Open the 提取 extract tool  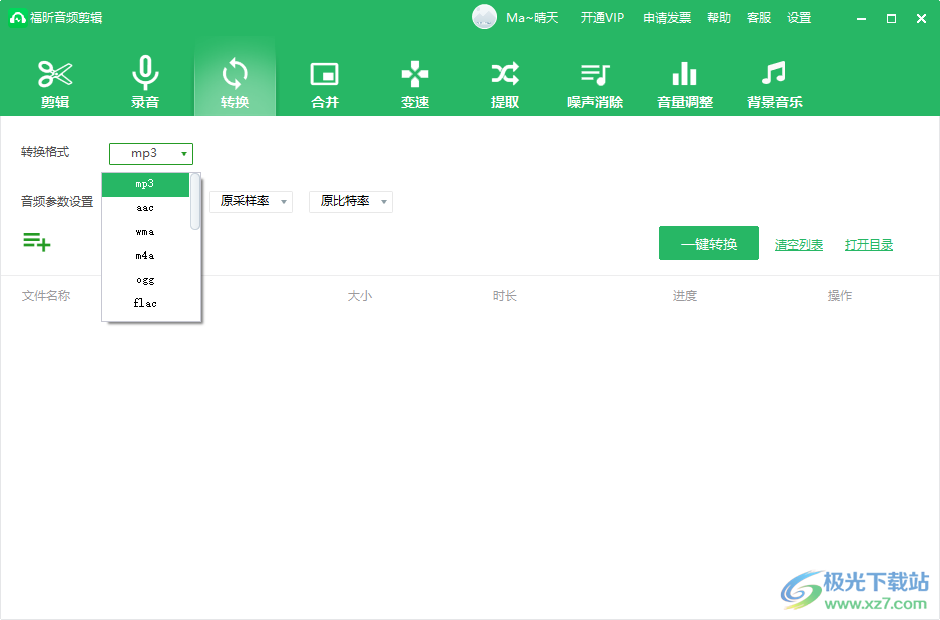[x=505, y=83]
